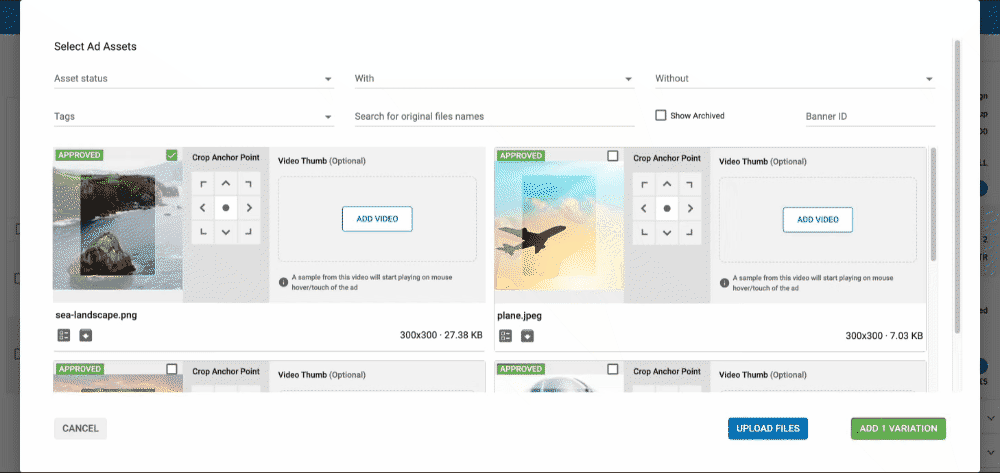Set plane.jpeg crop anchor to bottom-right corner
This screenshot has width=1000, height=473.
click(x=690, y=231)
